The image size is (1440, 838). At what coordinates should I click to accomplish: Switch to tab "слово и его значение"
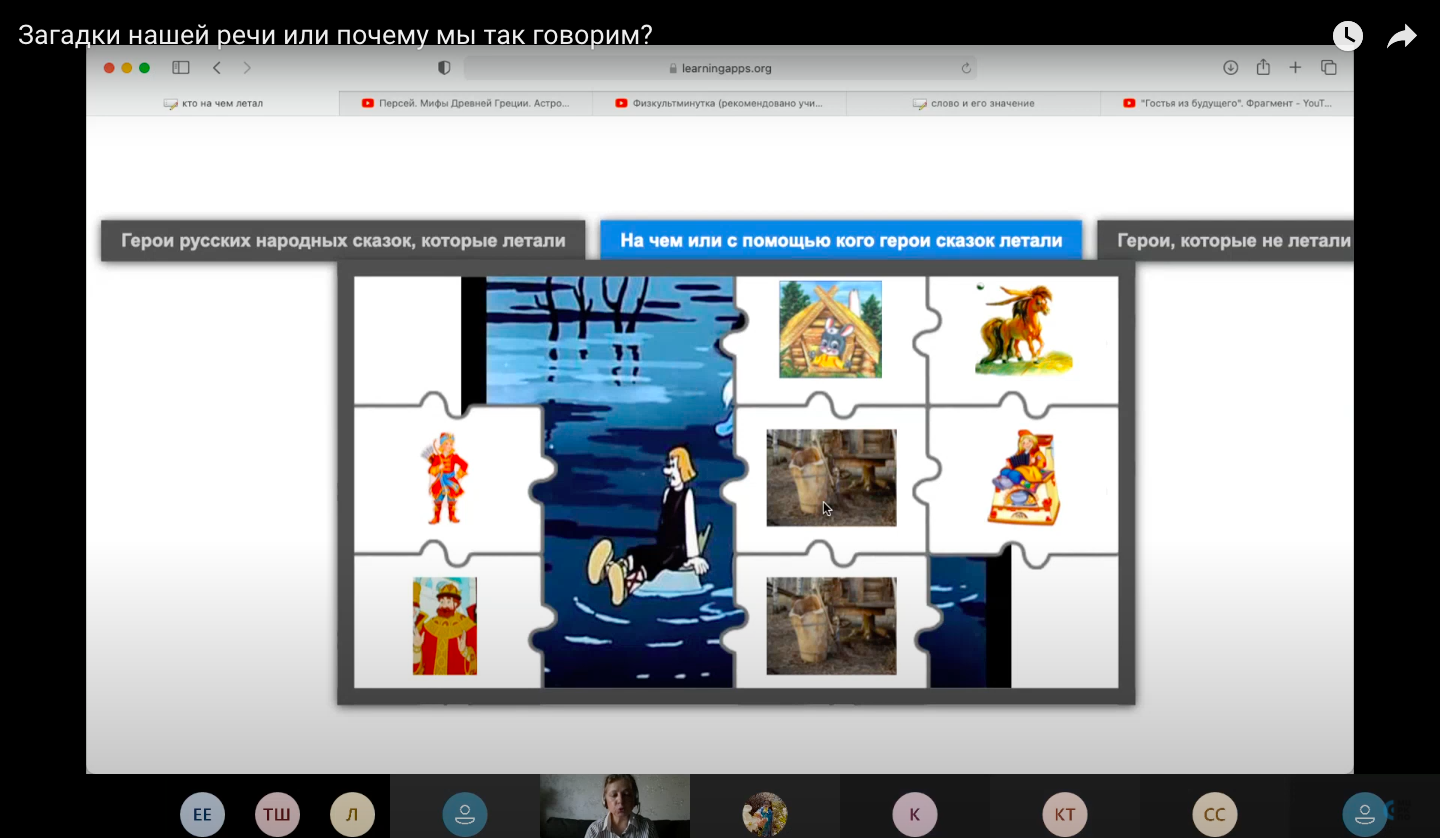pos(973,103)
